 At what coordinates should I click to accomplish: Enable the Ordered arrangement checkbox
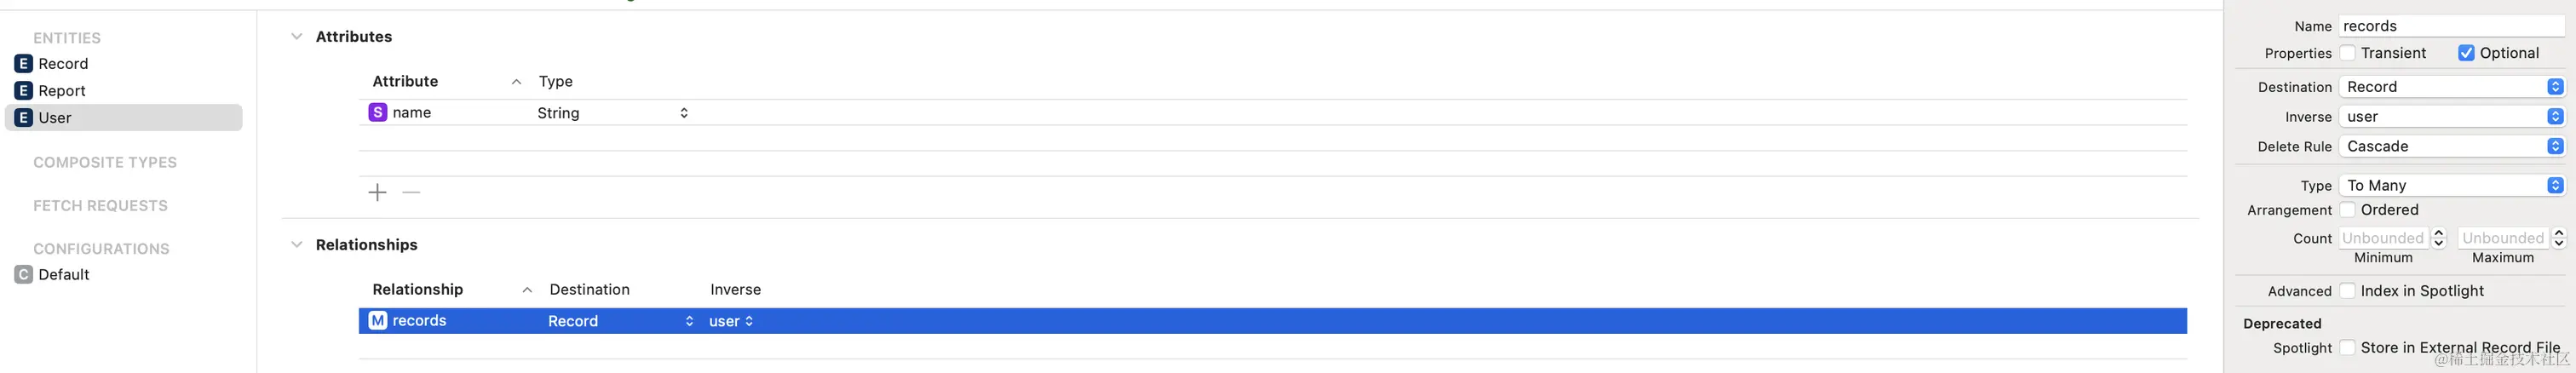pos(2347,210)
